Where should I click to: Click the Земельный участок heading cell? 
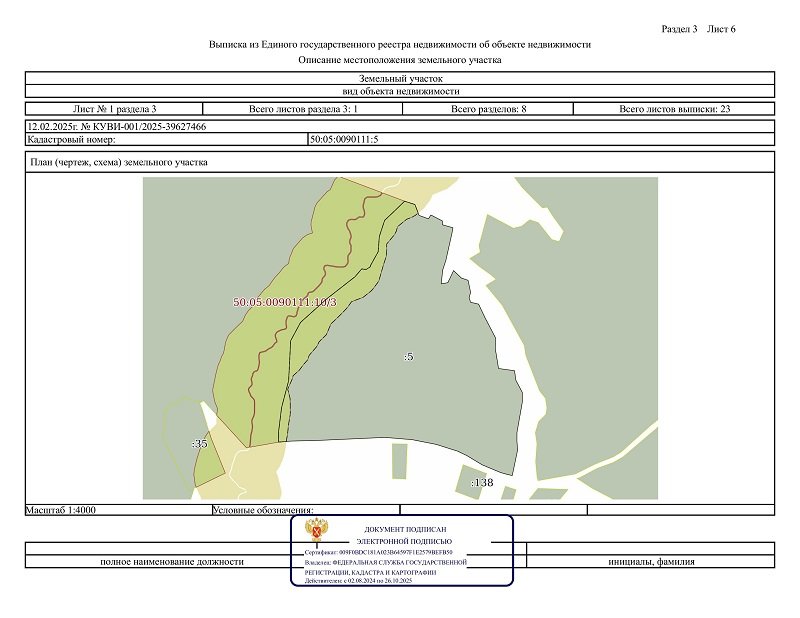pos(400,78)
